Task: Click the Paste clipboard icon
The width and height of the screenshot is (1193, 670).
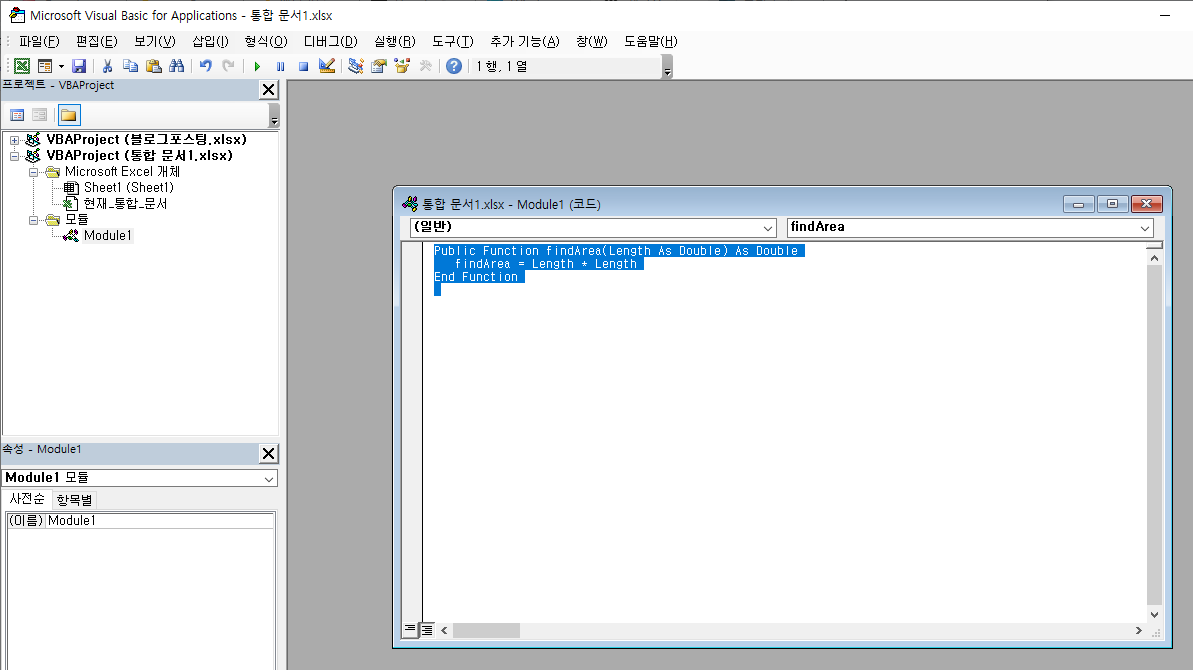Action: pyautogui.click(x=154, y=66)
